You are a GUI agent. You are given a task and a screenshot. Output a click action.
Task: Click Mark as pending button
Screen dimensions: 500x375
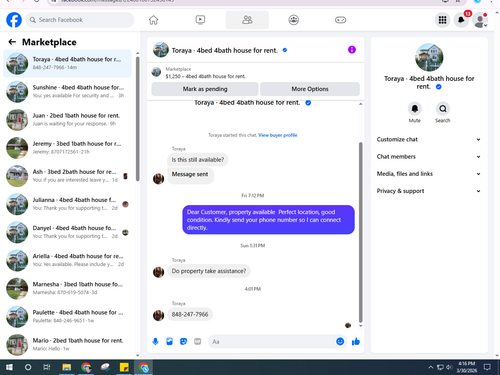click(x=205, y=89)
